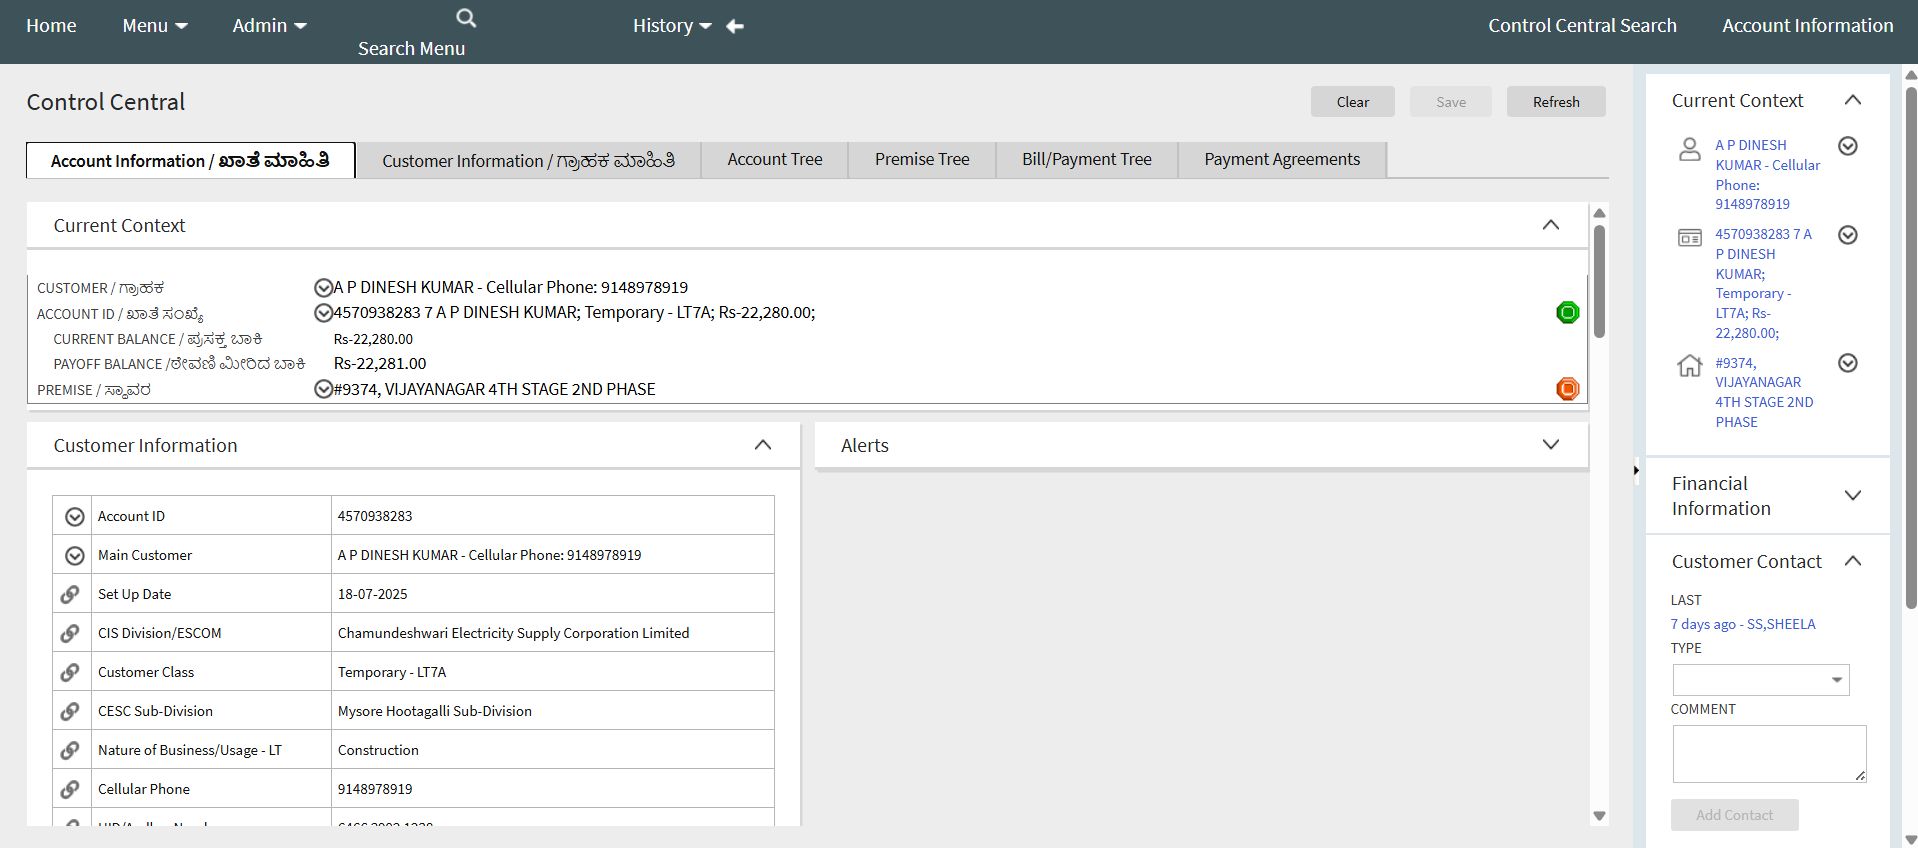Switch to the Bill/Payment Tree tab
This screenshot has height=848, width=1918.
(x=1086, y=160)
